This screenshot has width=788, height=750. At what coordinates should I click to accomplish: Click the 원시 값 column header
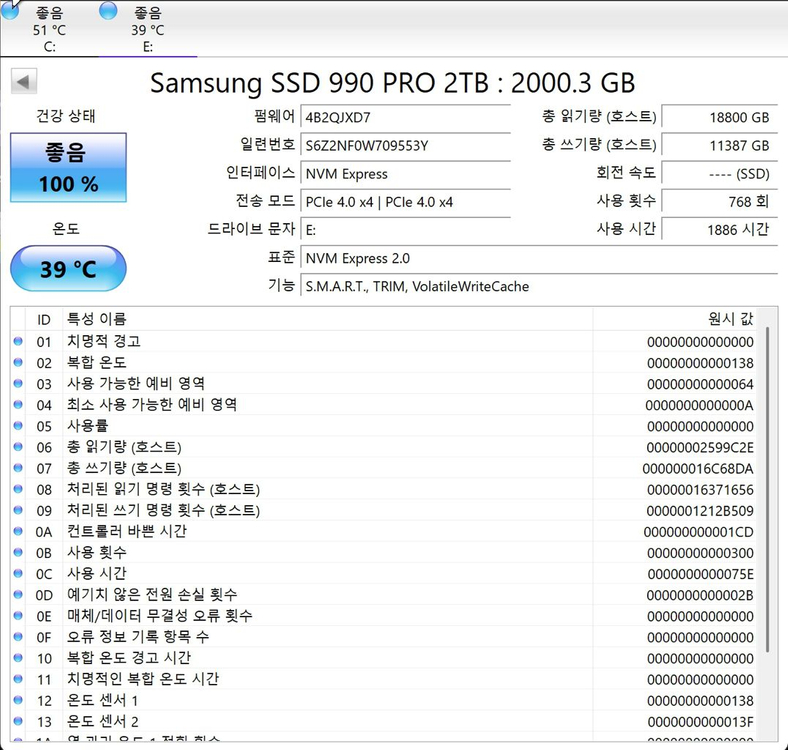tap(674, 319)
